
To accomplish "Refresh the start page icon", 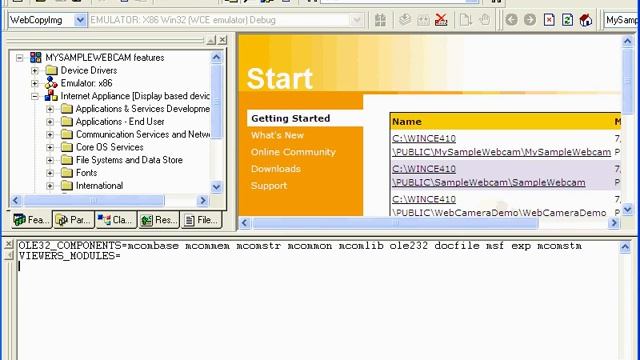I will (x=567, y=20).
